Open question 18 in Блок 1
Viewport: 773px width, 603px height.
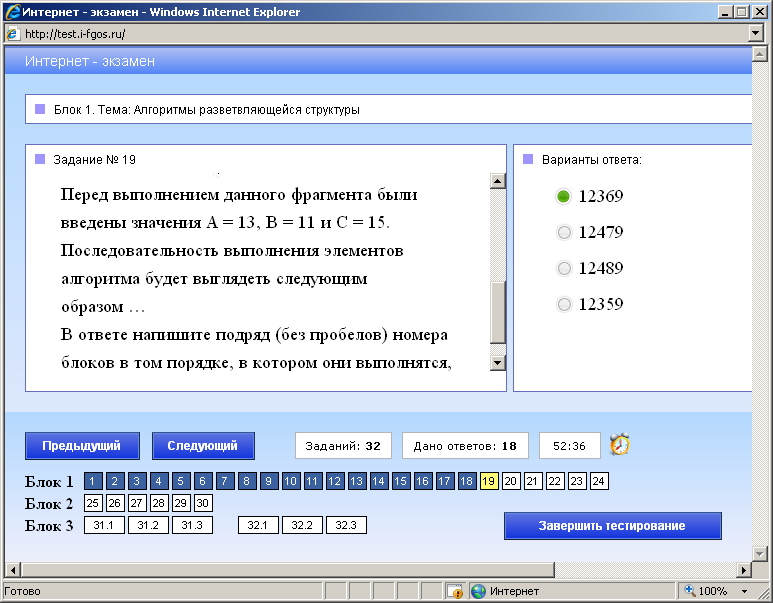[466, 481]
